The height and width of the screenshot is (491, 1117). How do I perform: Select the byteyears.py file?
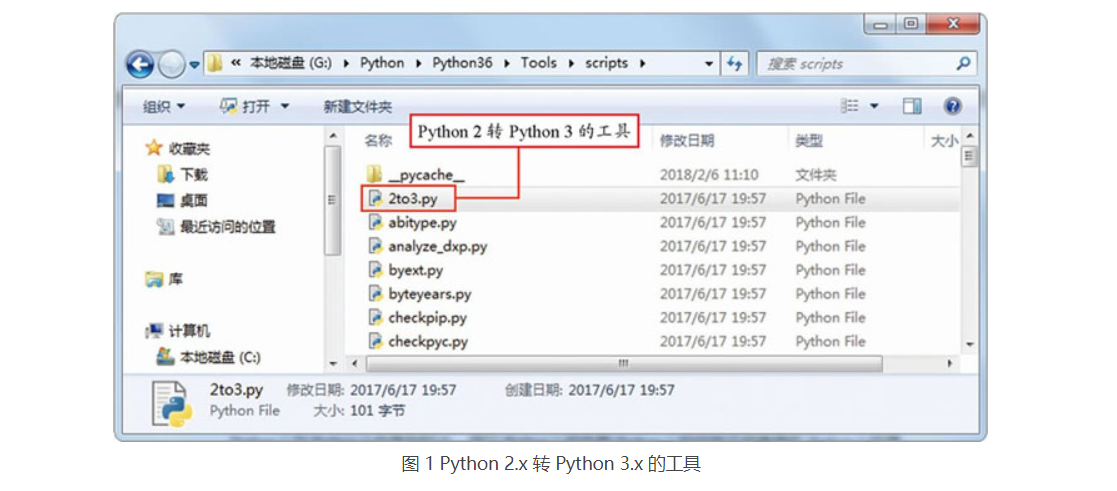430,294
